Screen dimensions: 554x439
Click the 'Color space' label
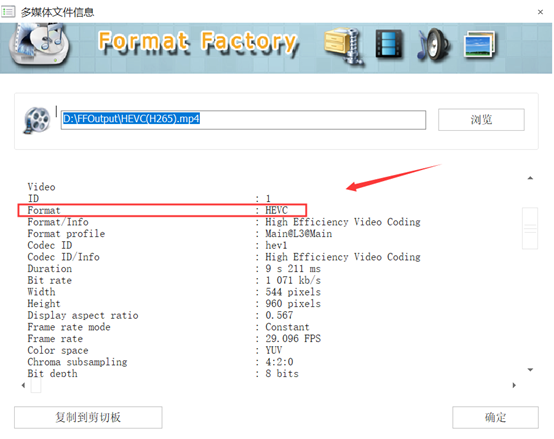coord(58,350)
